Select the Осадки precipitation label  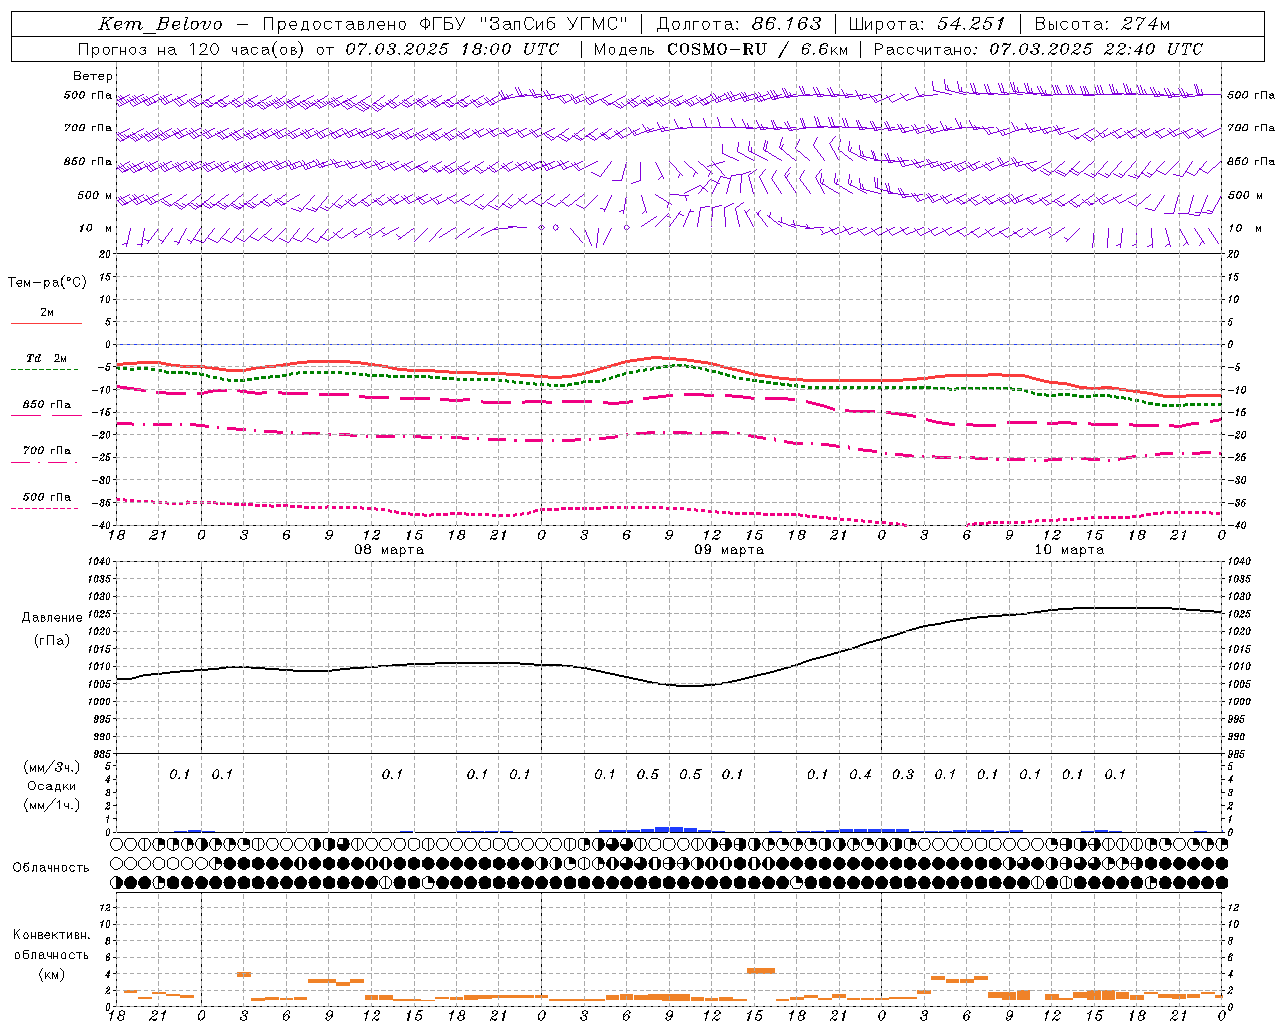coord(52,786)
